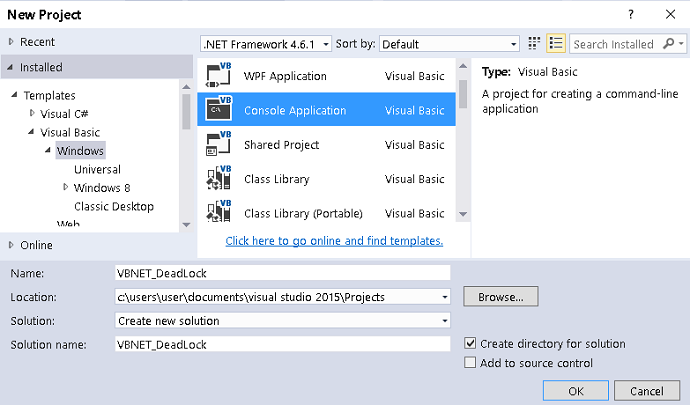
Task: Click the Cancel button
Action: click(646, 391)
